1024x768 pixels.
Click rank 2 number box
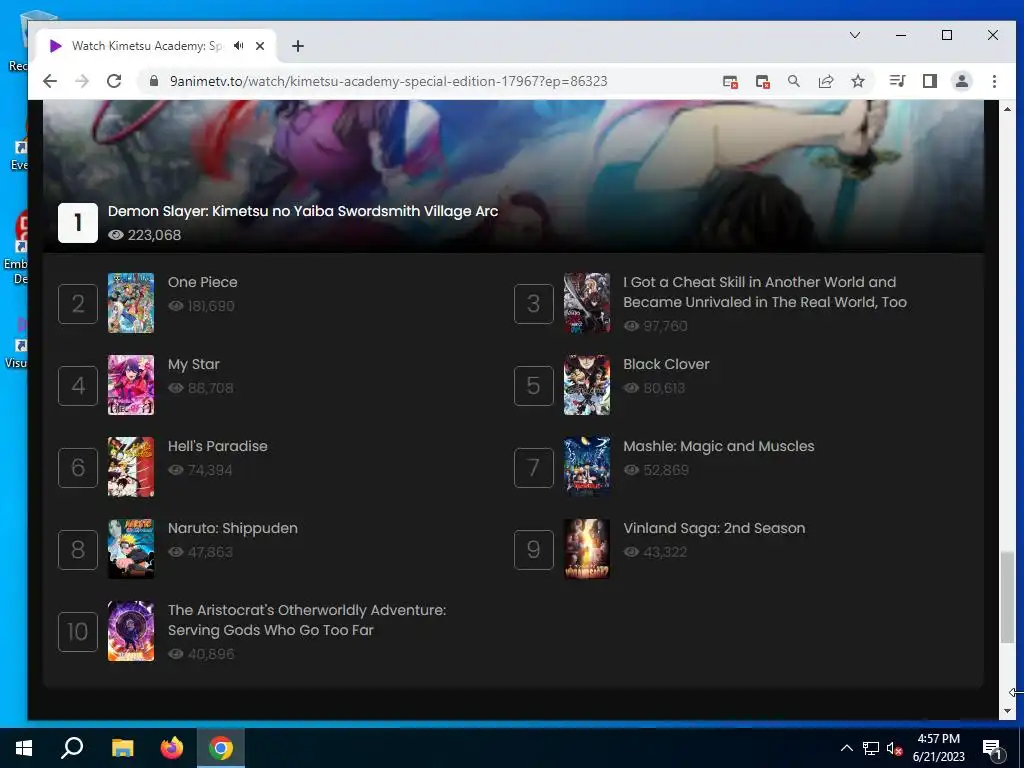pos(78,304)
